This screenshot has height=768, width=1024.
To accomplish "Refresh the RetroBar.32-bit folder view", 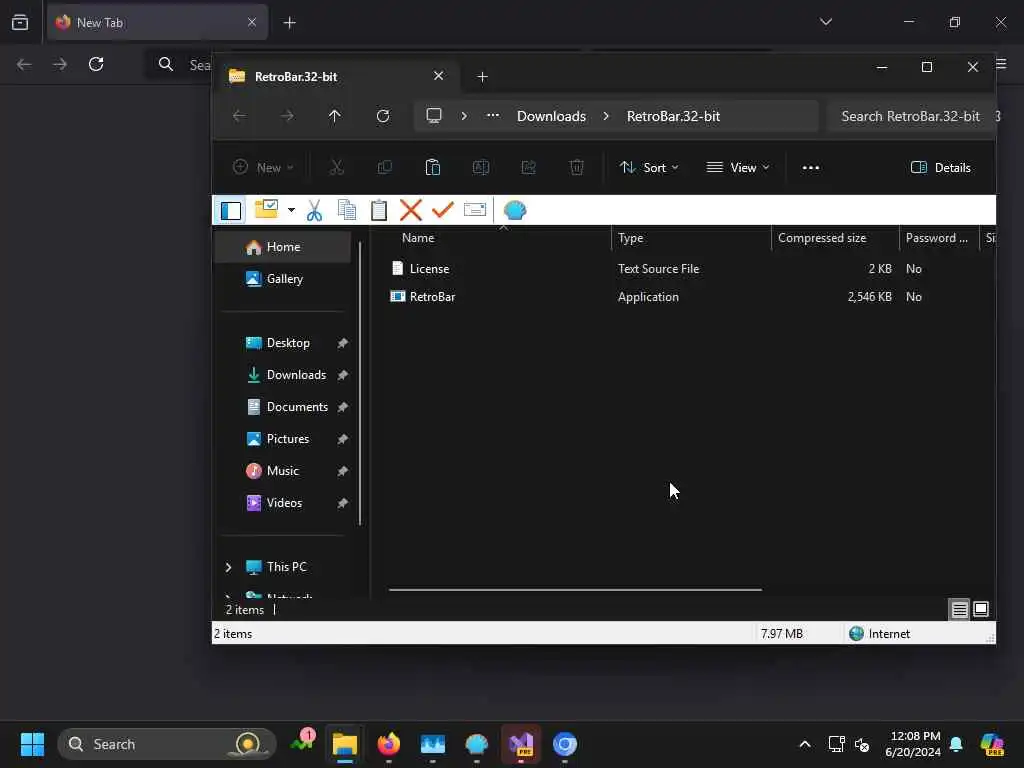I will [x=383, y=116].
